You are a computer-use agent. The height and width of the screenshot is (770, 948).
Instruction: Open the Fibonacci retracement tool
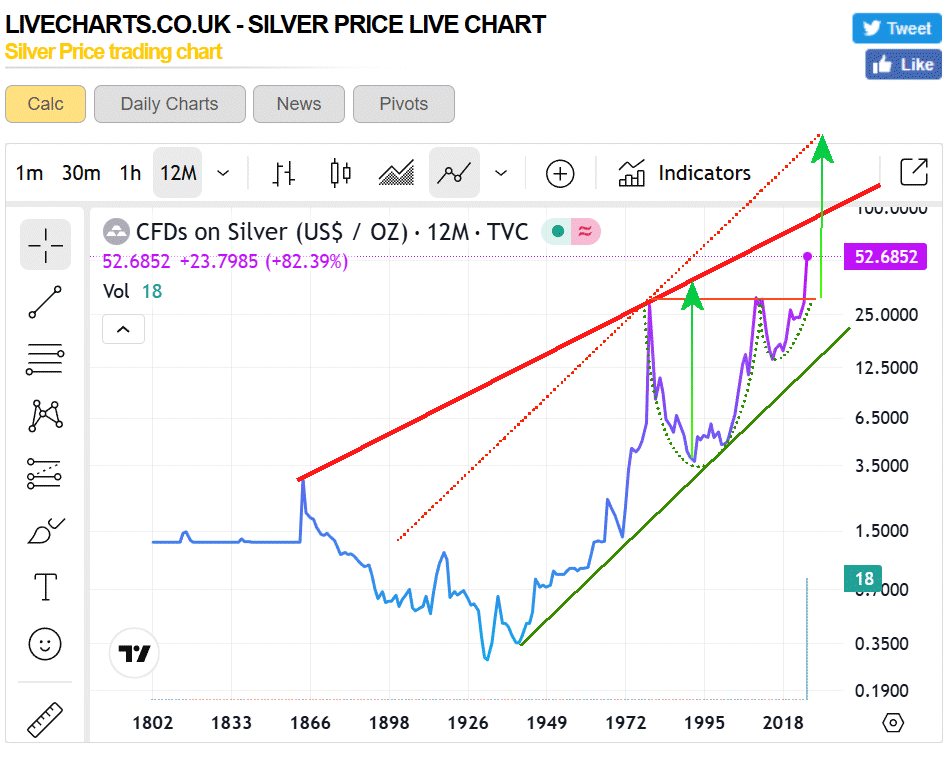coord(45,358)
